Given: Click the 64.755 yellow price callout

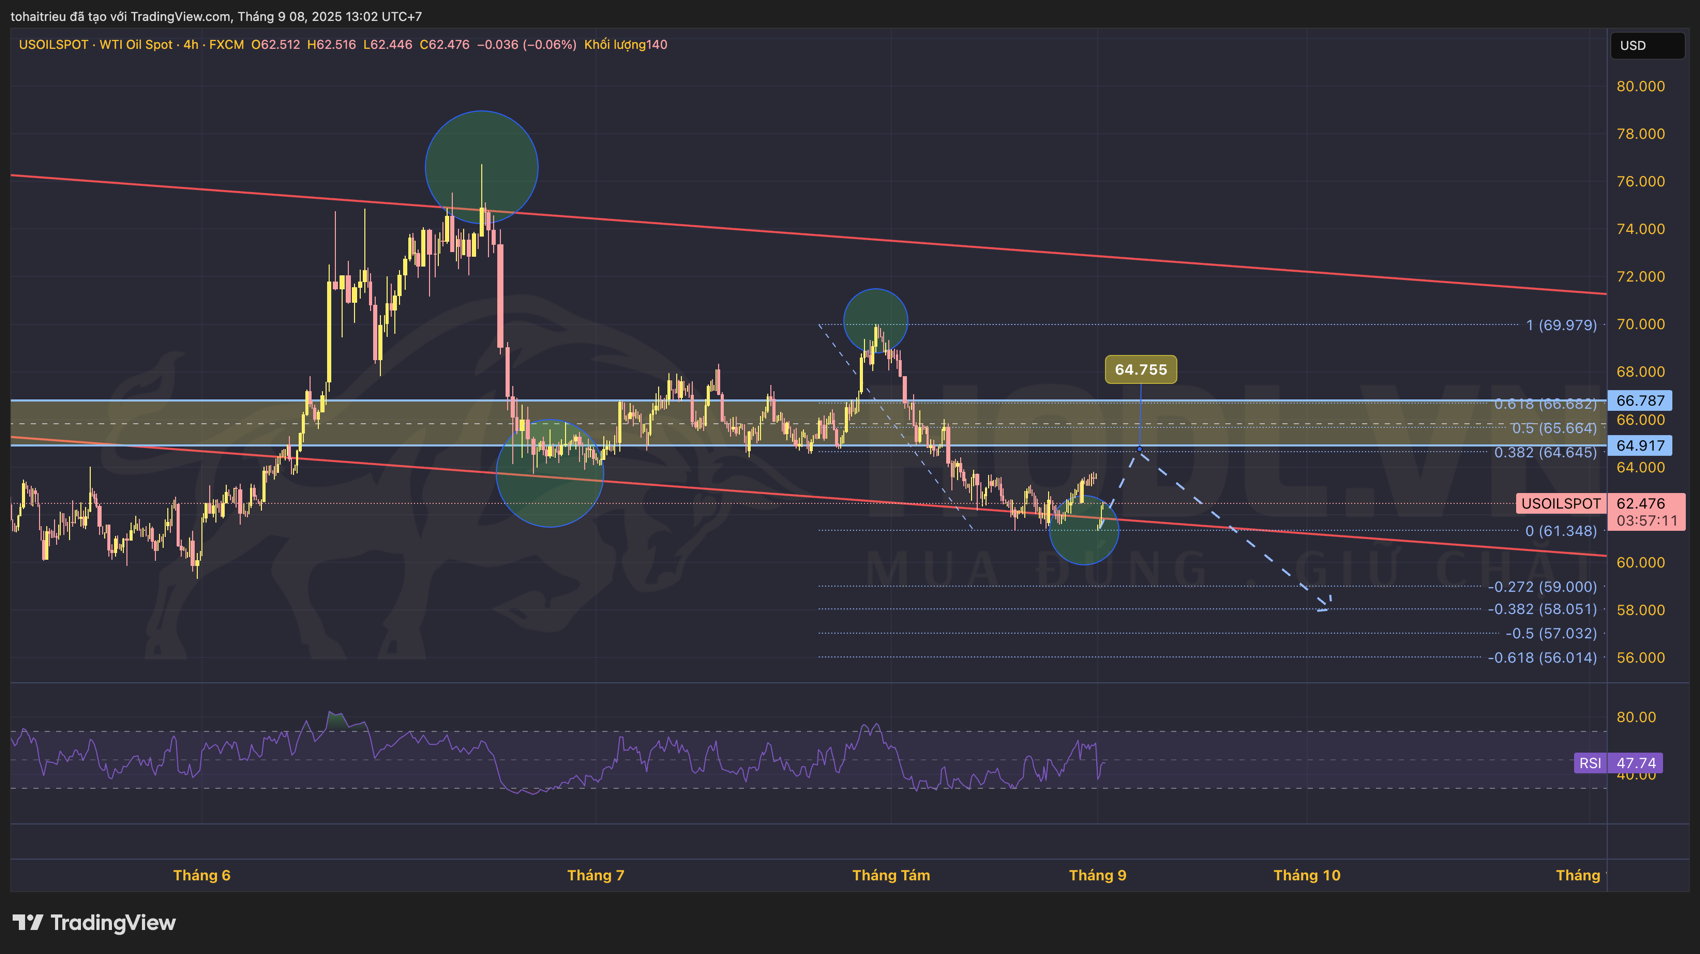Looking at the screenshot, I should [x=1140, y=370].
